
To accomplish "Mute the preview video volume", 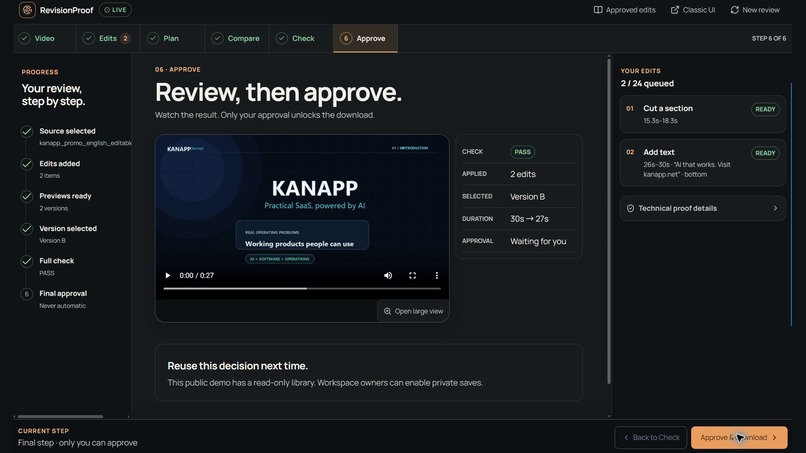I will click(x=388, y=276).
